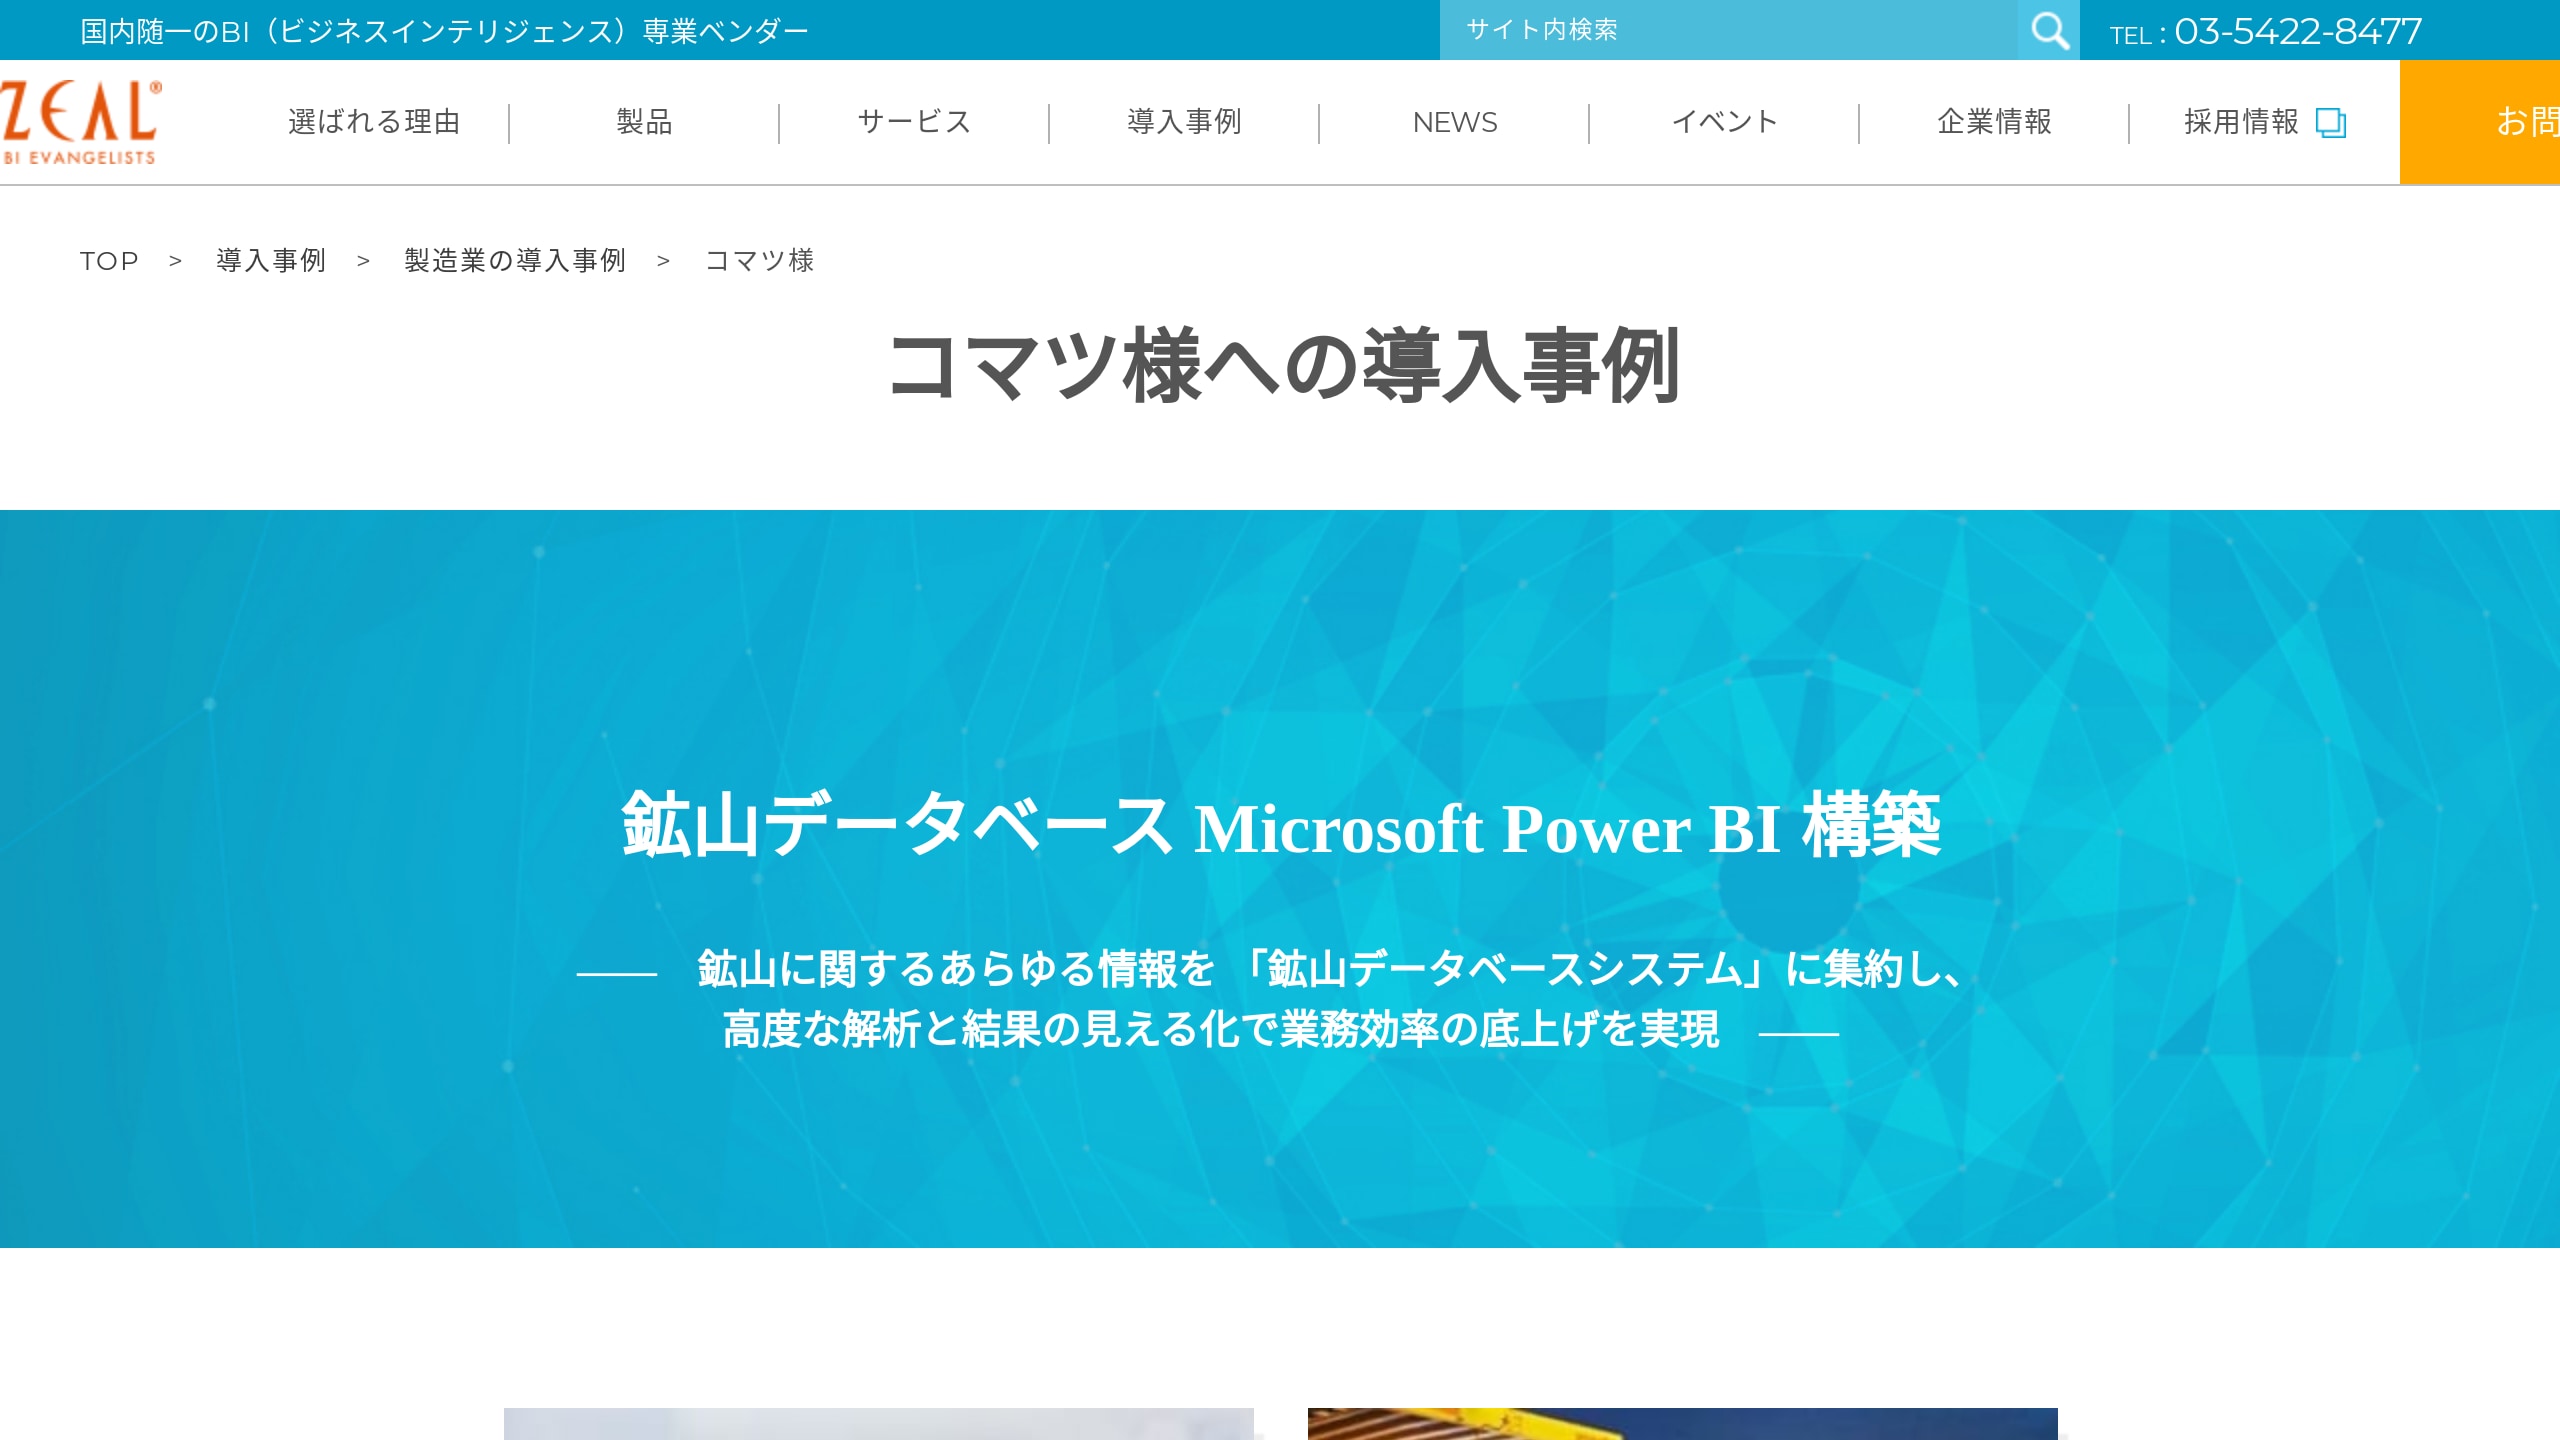Call the phone number 03-5422-8477

2297,32
